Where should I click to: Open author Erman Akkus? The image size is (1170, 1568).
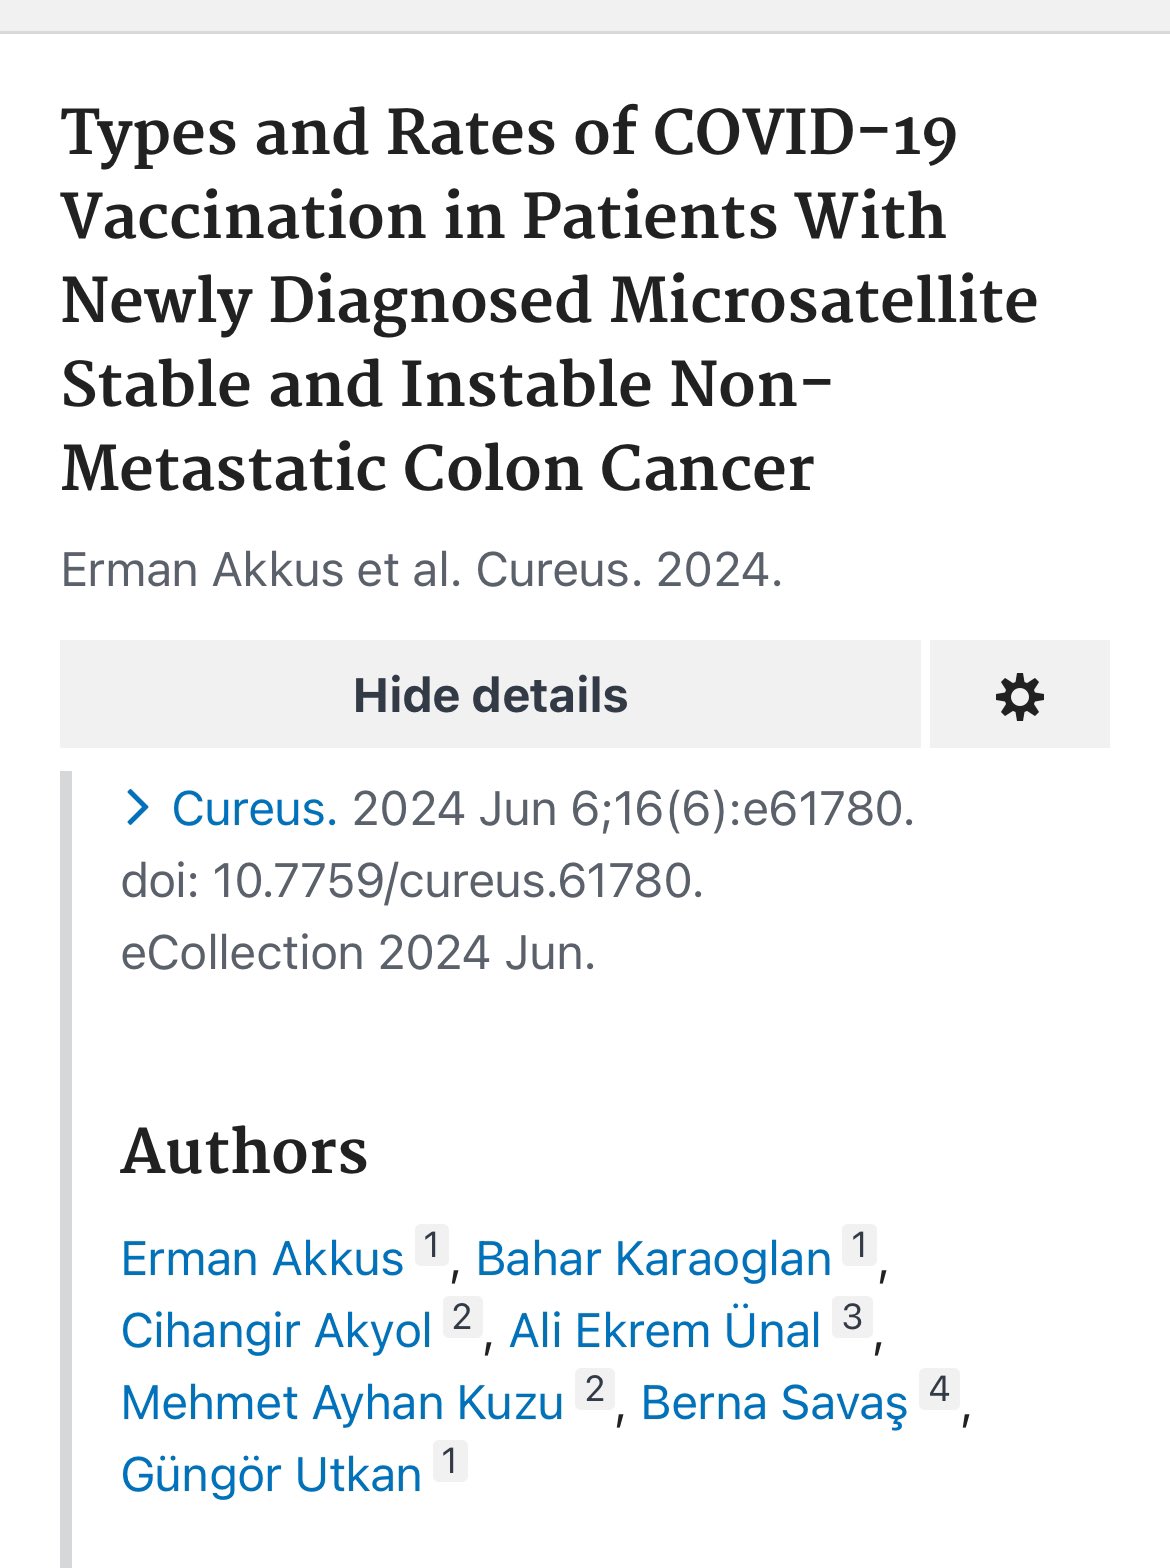click(x=262, y=1258)
